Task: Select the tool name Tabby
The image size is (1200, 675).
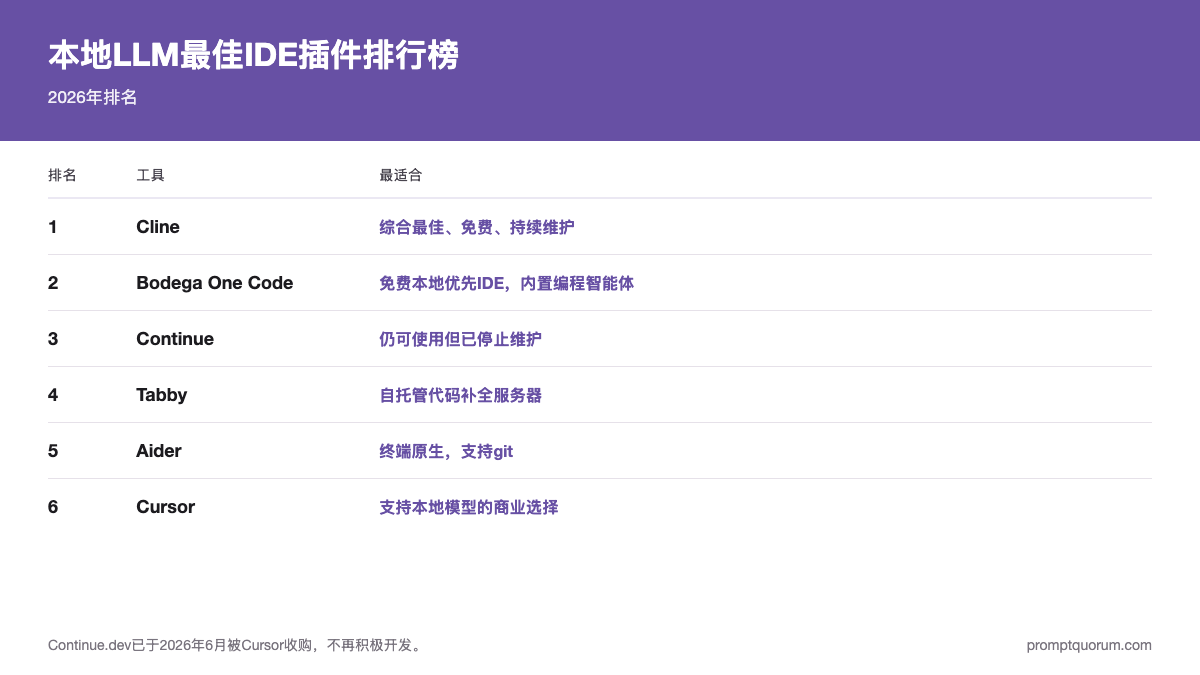Action: pyautogui.click(x=162, y=395)
